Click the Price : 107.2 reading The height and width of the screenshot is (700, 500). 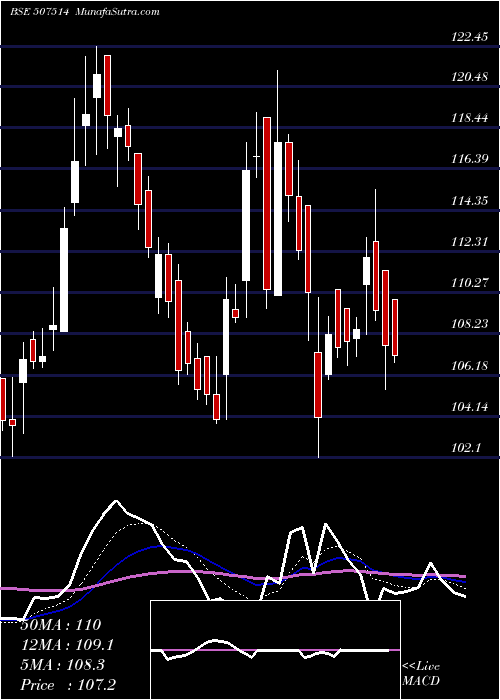coord(67,685)
